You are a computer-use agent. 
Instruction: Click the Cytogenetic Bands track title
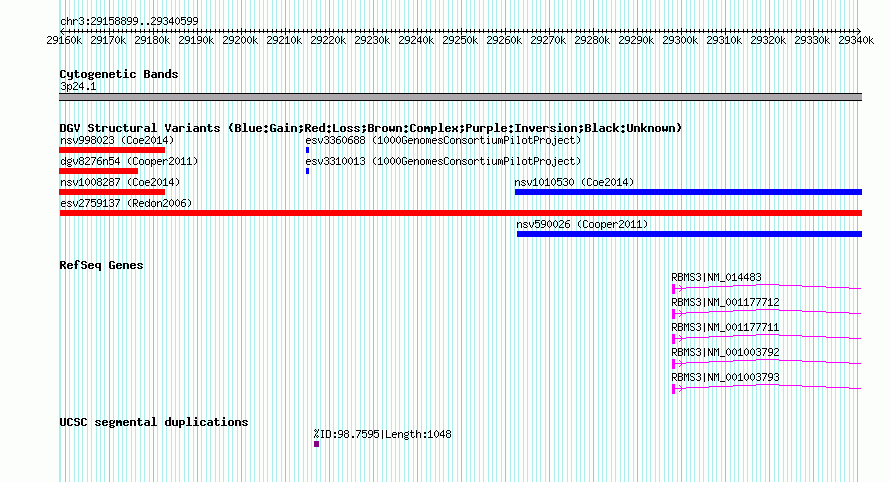pyautogui.click(x=119, y=74)
